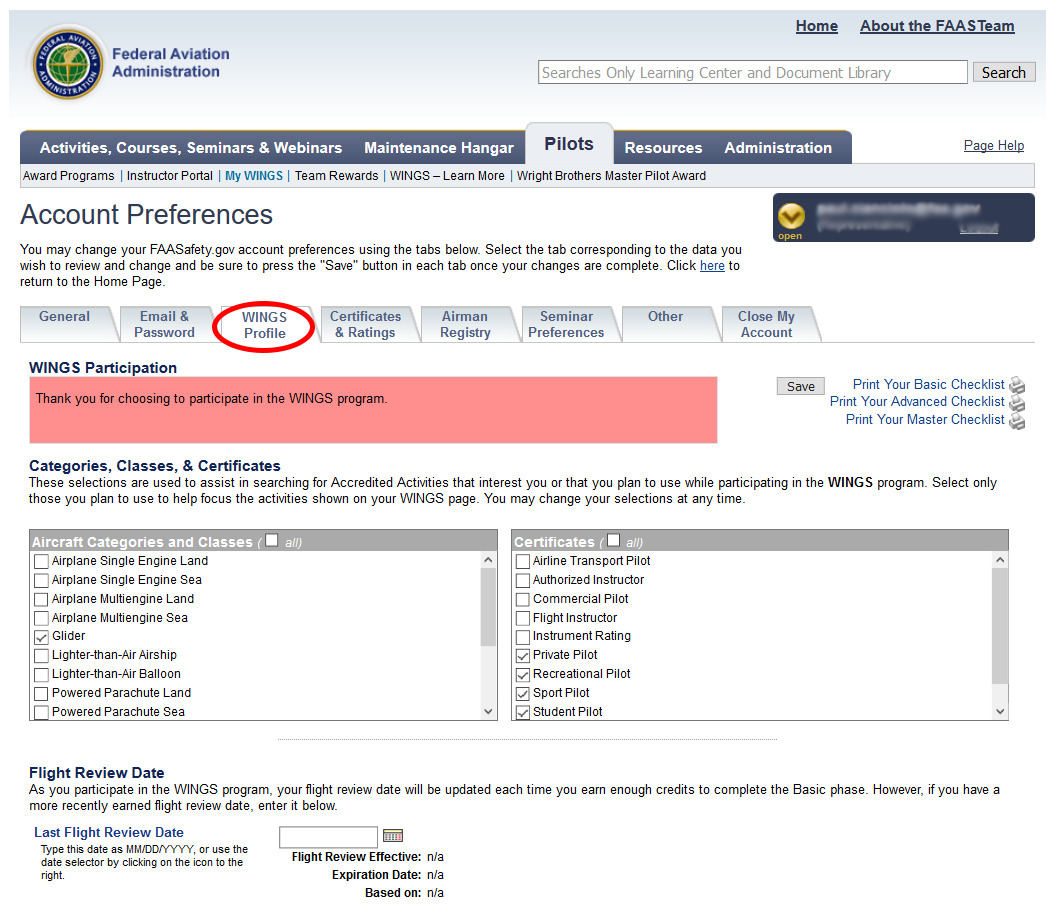Click the 'here' link to Home Page

click(712, 266)
